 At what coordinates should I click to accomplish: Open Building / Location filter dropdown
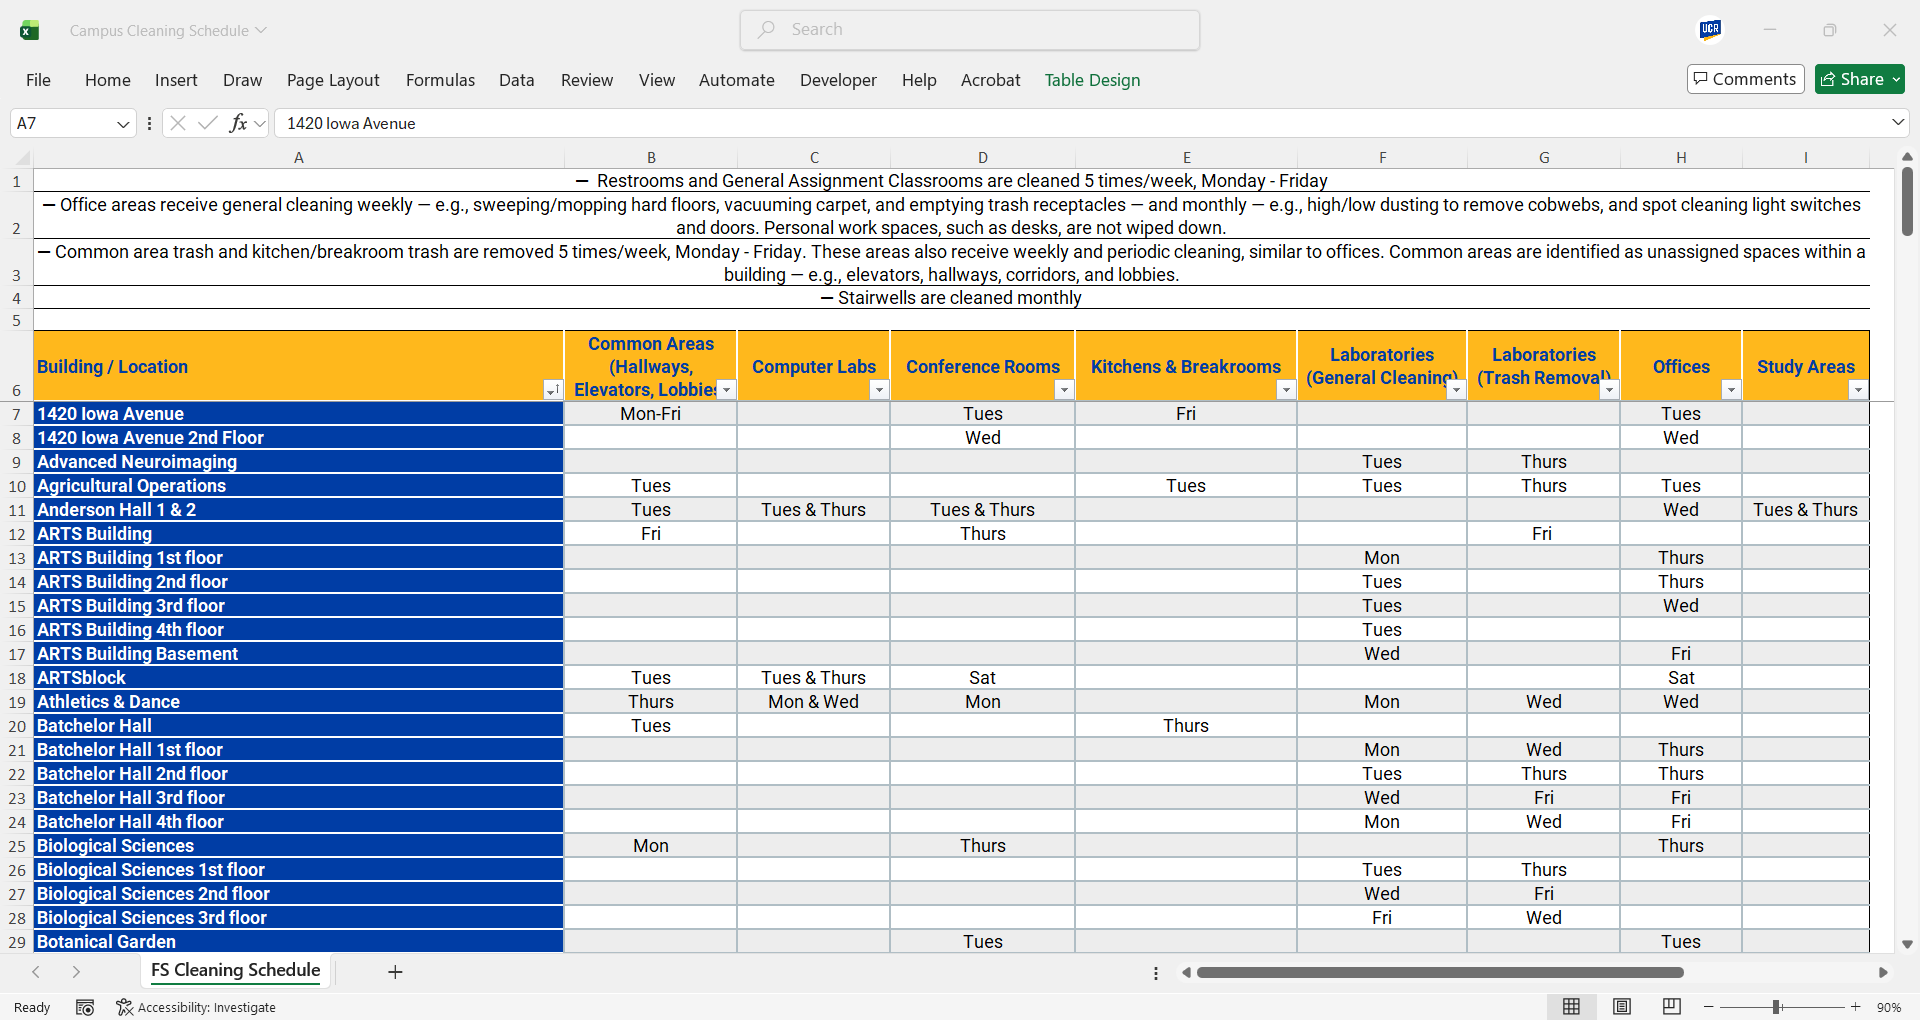[x=552, y=390]
